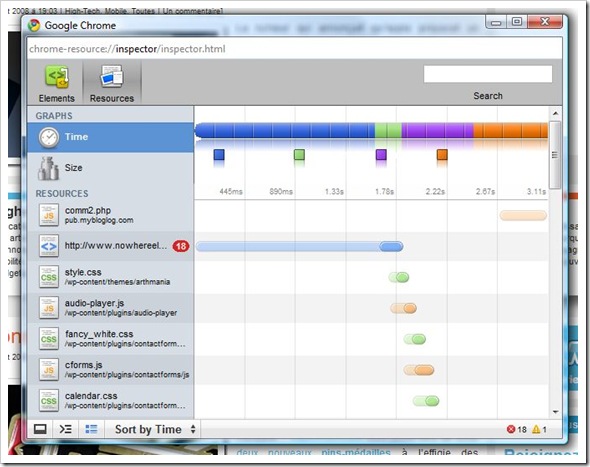Select the Time graph clock icon
The width and height of the screenshot is (590, 467).
(x=49, y=137)
